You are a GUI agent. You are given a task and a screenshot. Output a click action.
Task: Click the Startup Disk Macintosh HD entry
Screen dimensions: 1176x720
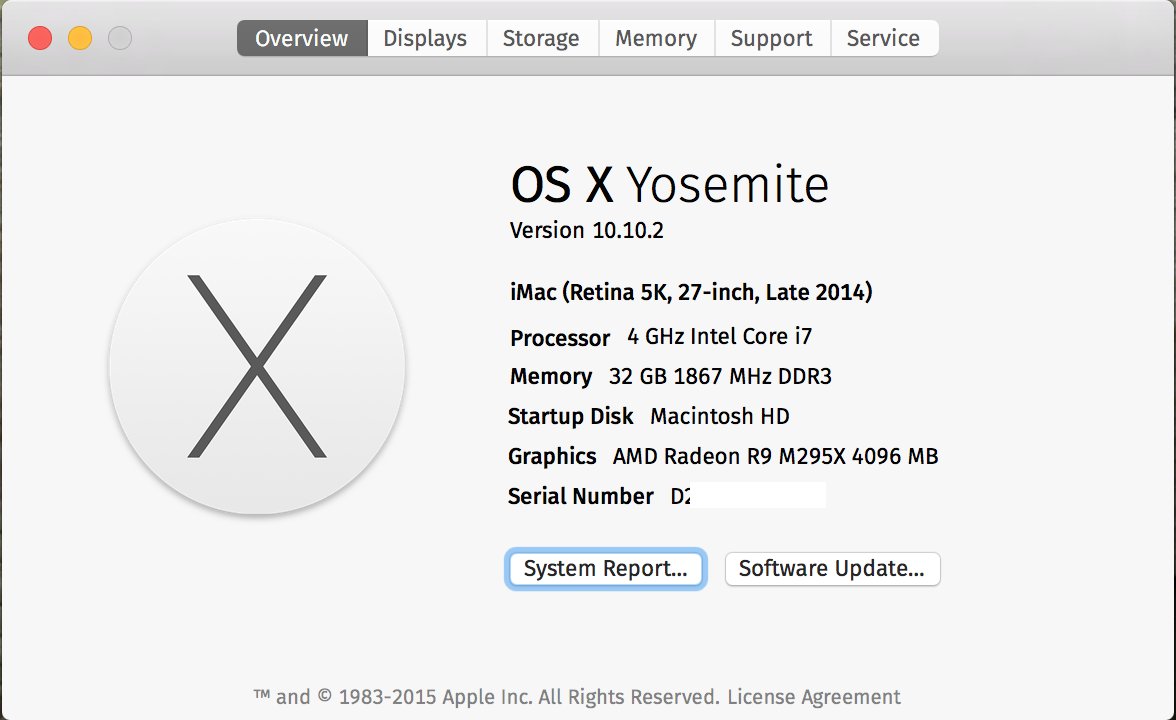pyautogui.click(x=649, y=416)
